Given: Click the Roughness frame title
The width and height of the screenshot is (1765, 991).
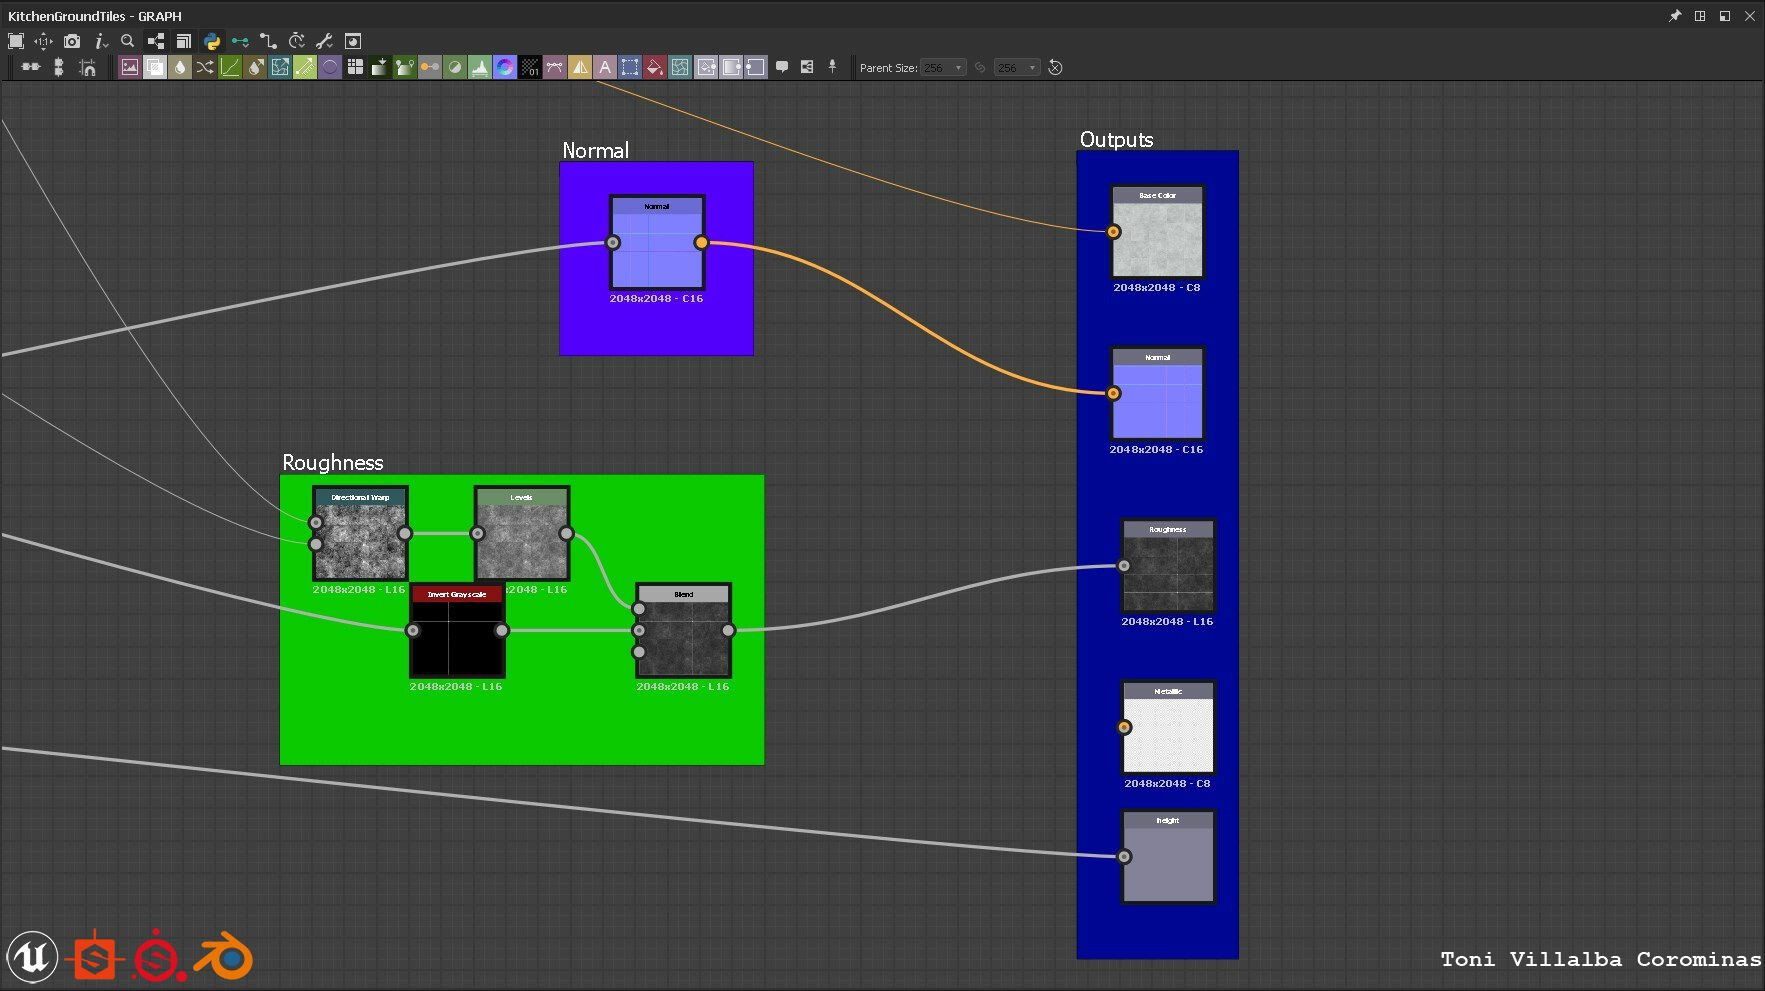Looking at the screenshot, I should [x=333, y=462].
